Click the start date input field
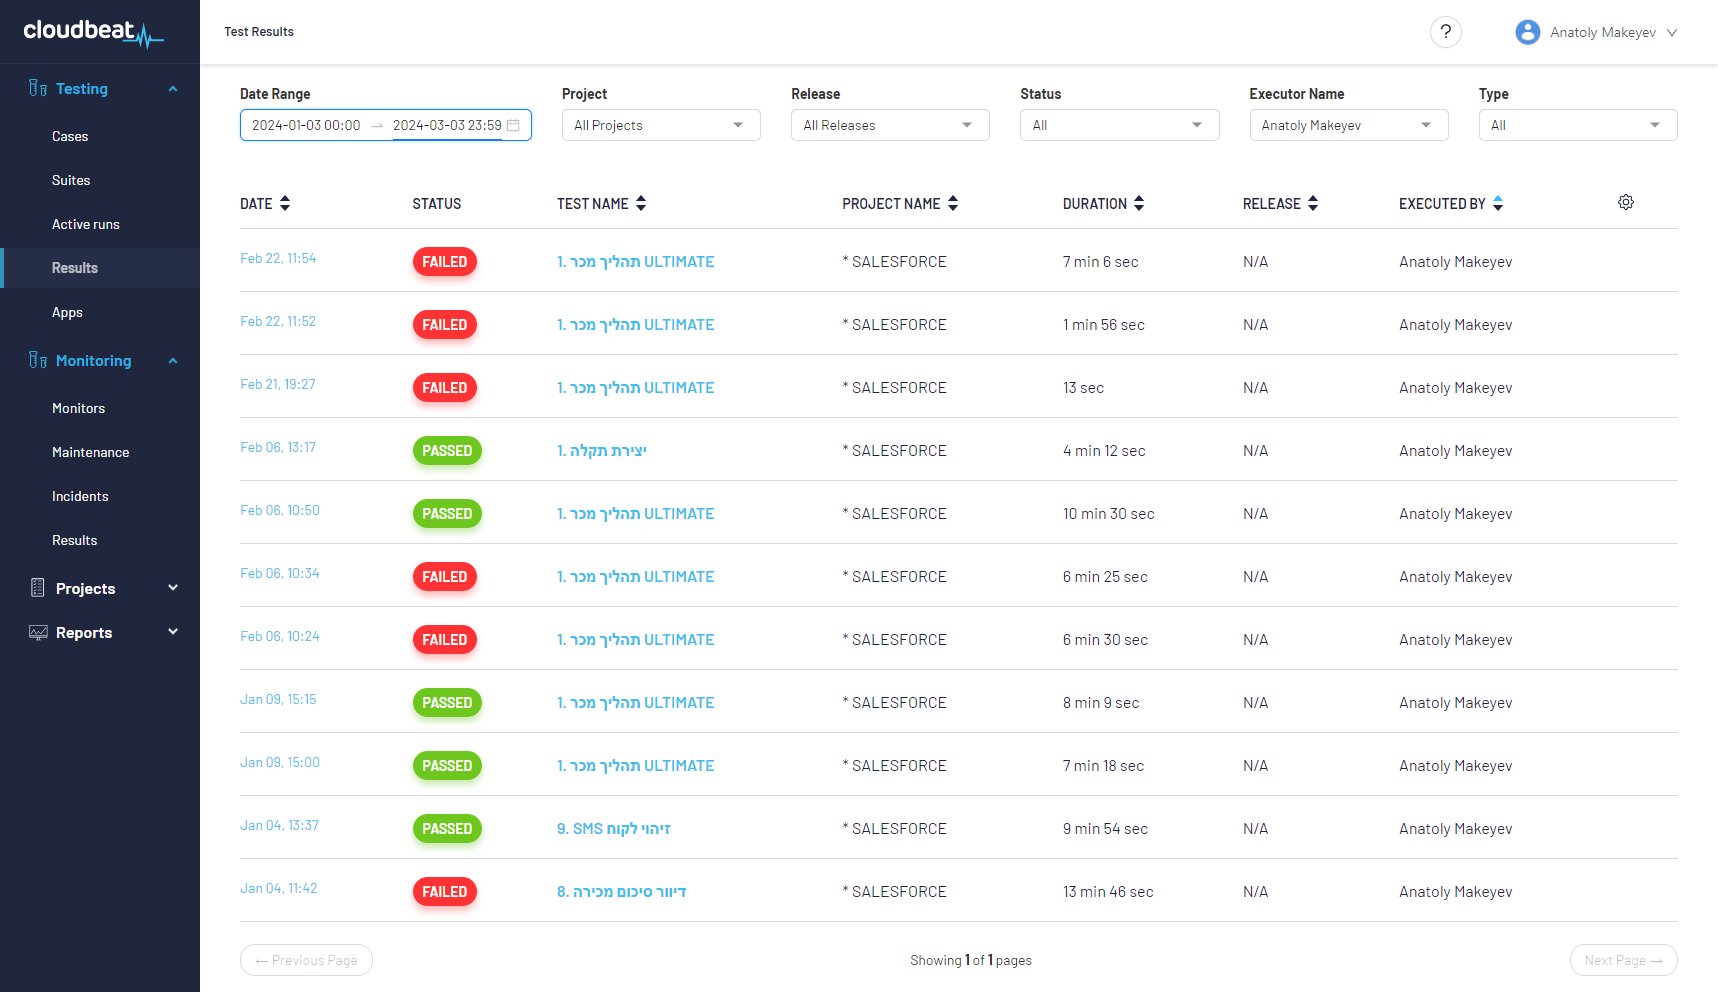 pyautogui.click(x=306, y=125)
